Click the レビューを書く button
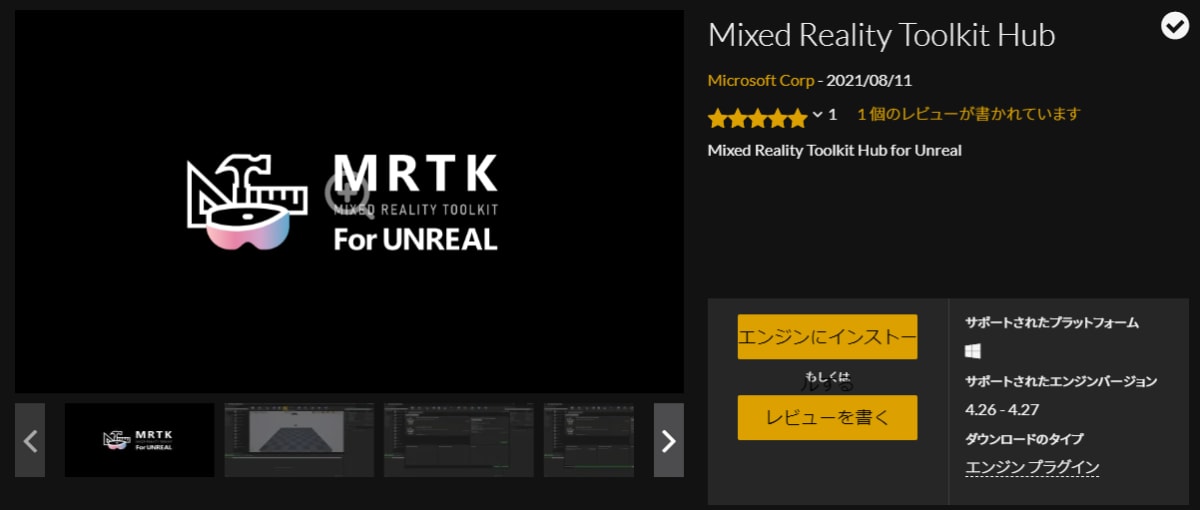 click(828, 417)
